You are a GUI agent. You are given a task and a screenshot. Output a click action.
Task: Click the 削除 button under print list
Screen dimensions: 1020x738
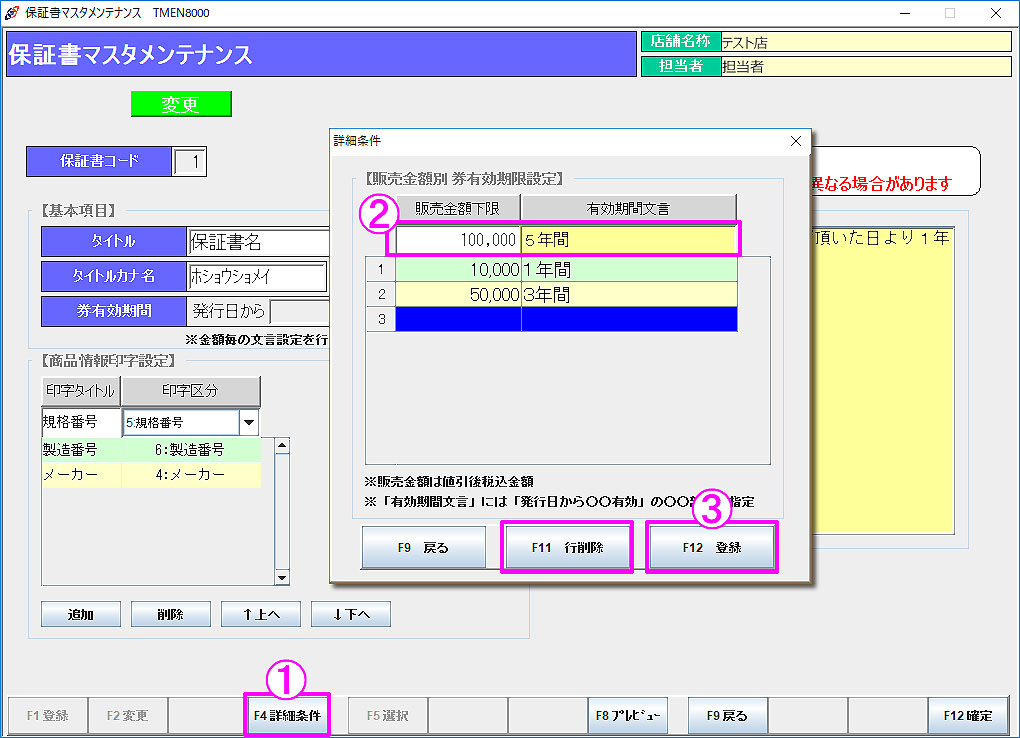170,614
